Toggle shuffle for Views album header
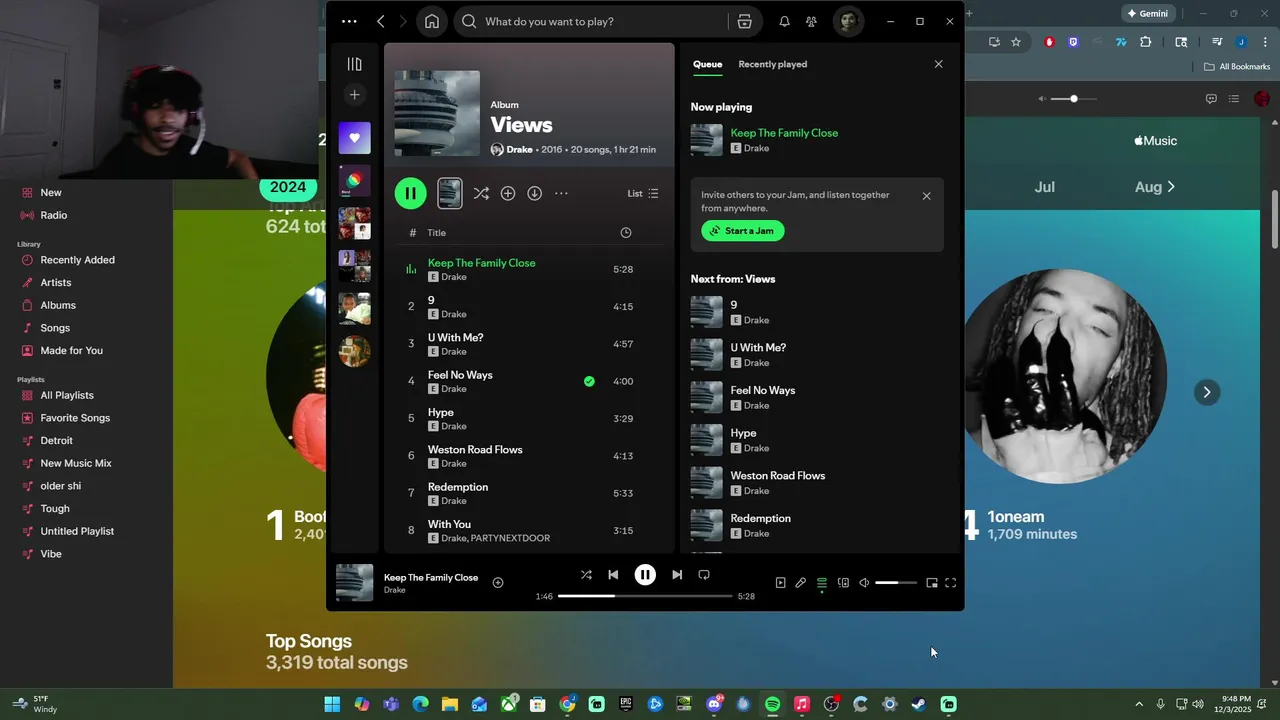The width and height of the screenshot is (1280, 720). point(481,193)
